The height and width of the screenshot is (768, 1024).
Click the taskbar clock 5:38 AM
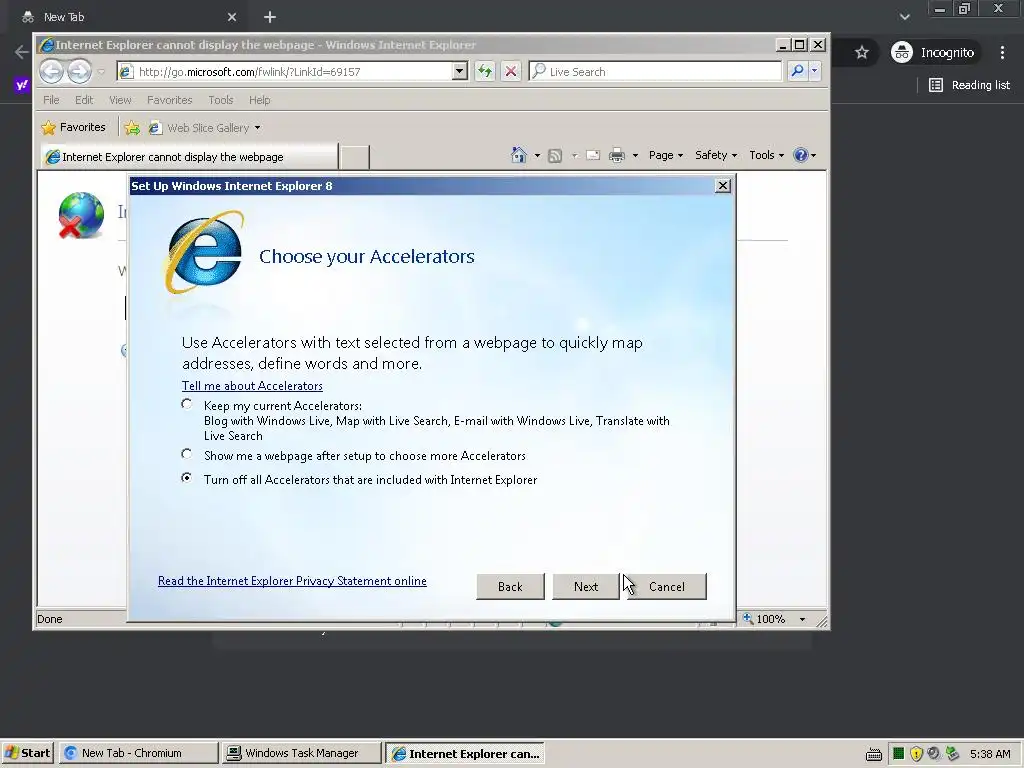point(990,754)
